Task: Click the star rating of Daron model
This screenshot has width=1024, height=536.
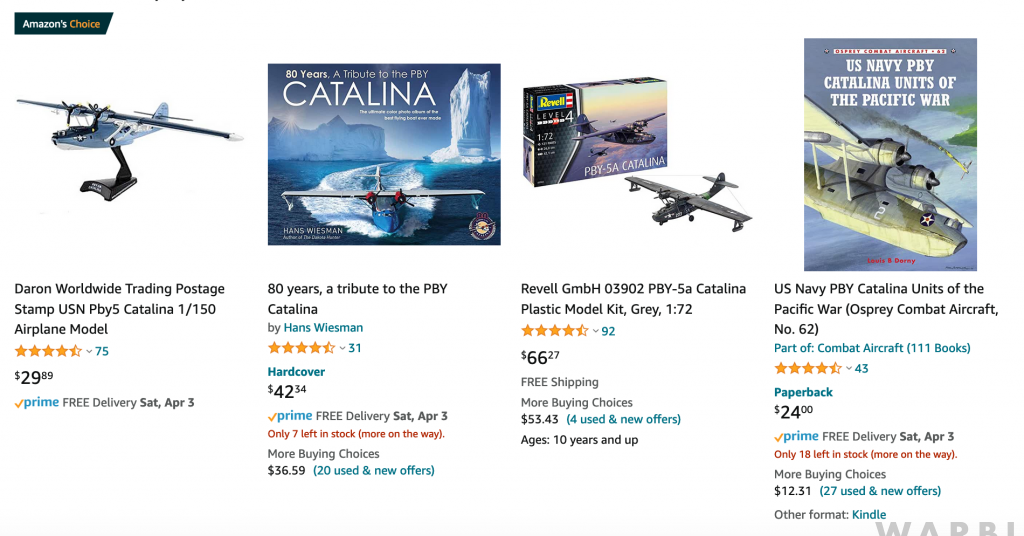Action: point(48,351)
